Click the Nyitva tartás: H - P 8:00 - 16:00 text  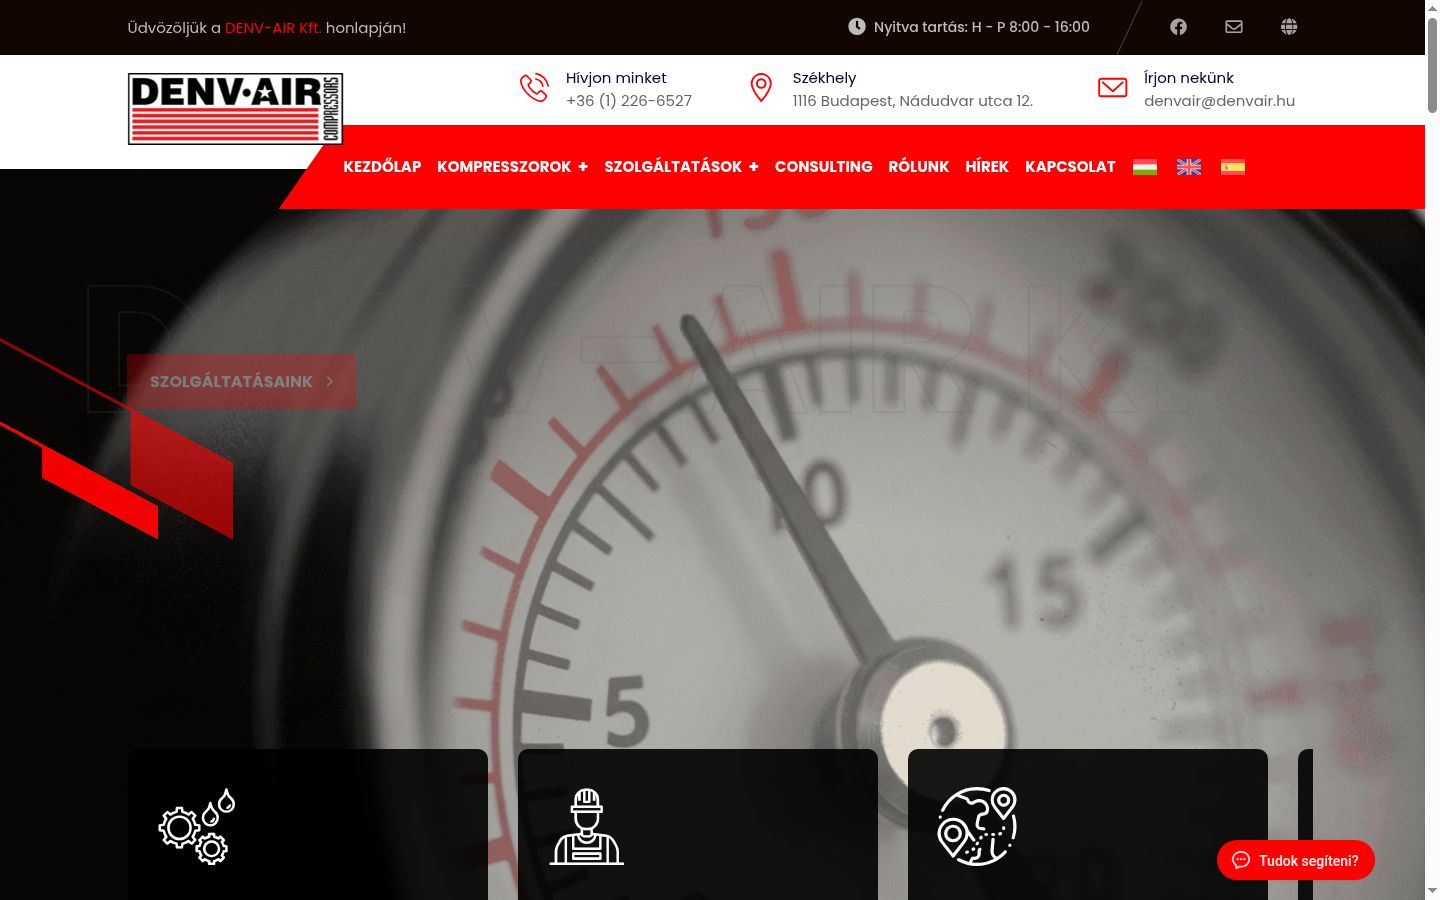coord(982,27)
